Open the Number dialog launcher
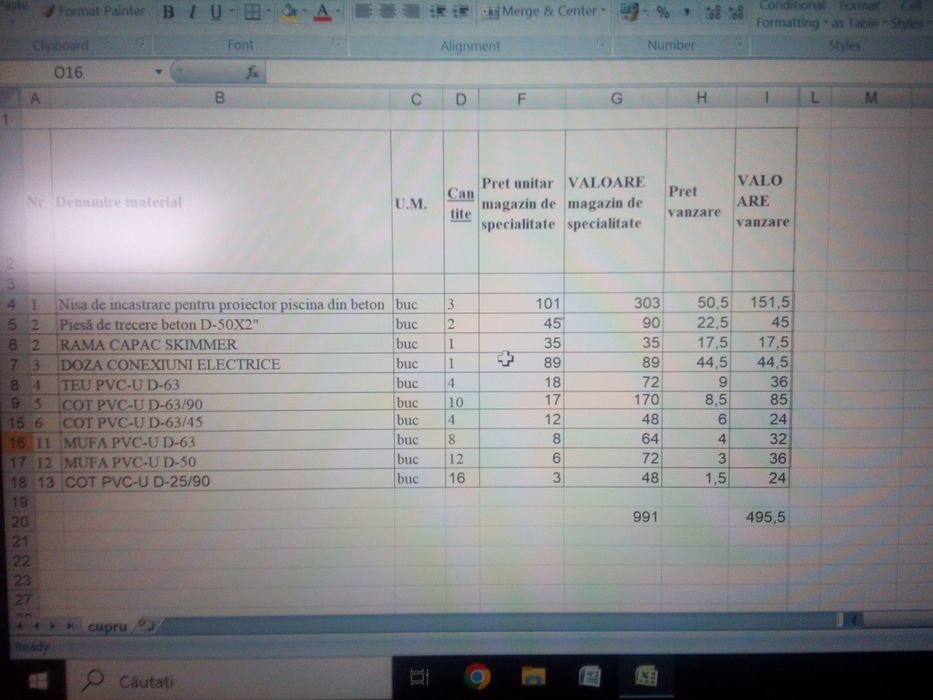Image resolution: width=933 pixels, height=700 pixels. coord(738,43)
